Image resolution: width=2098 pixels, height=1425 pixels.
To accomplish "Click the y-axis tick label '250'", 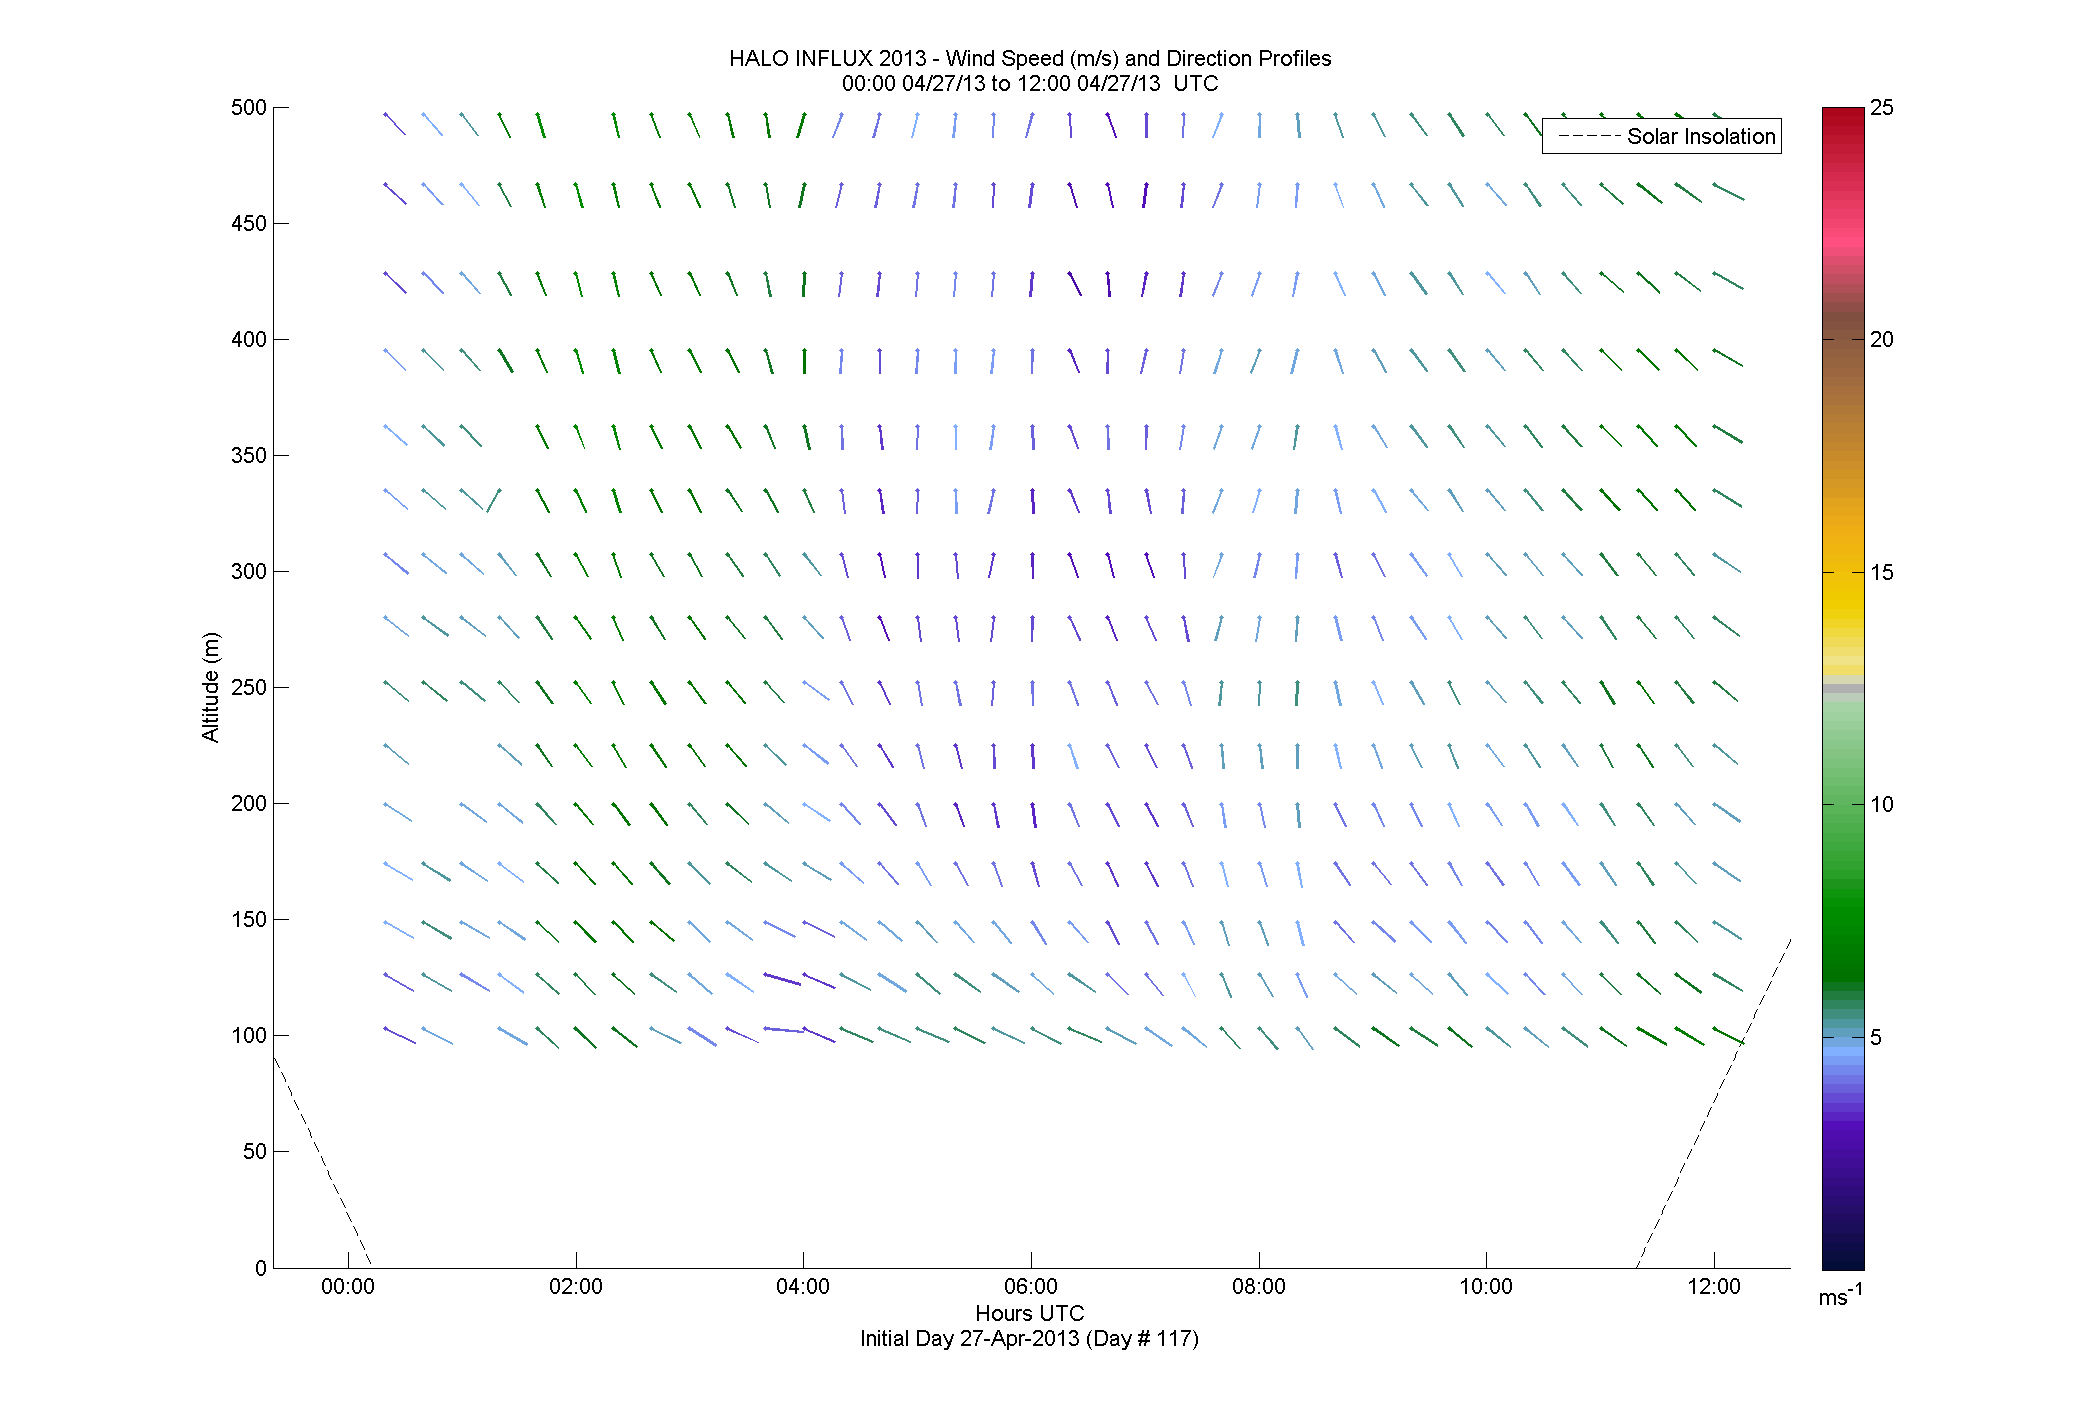I will point(249,688).
